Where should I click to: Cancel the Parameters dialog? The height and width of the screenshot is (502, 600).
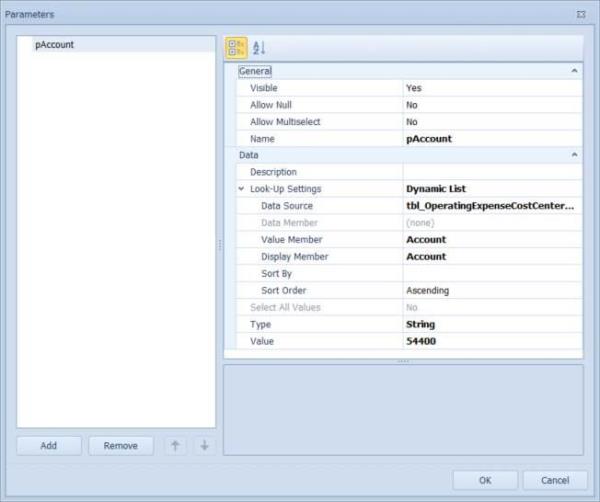pyautogui.click(x=547, y=480)
